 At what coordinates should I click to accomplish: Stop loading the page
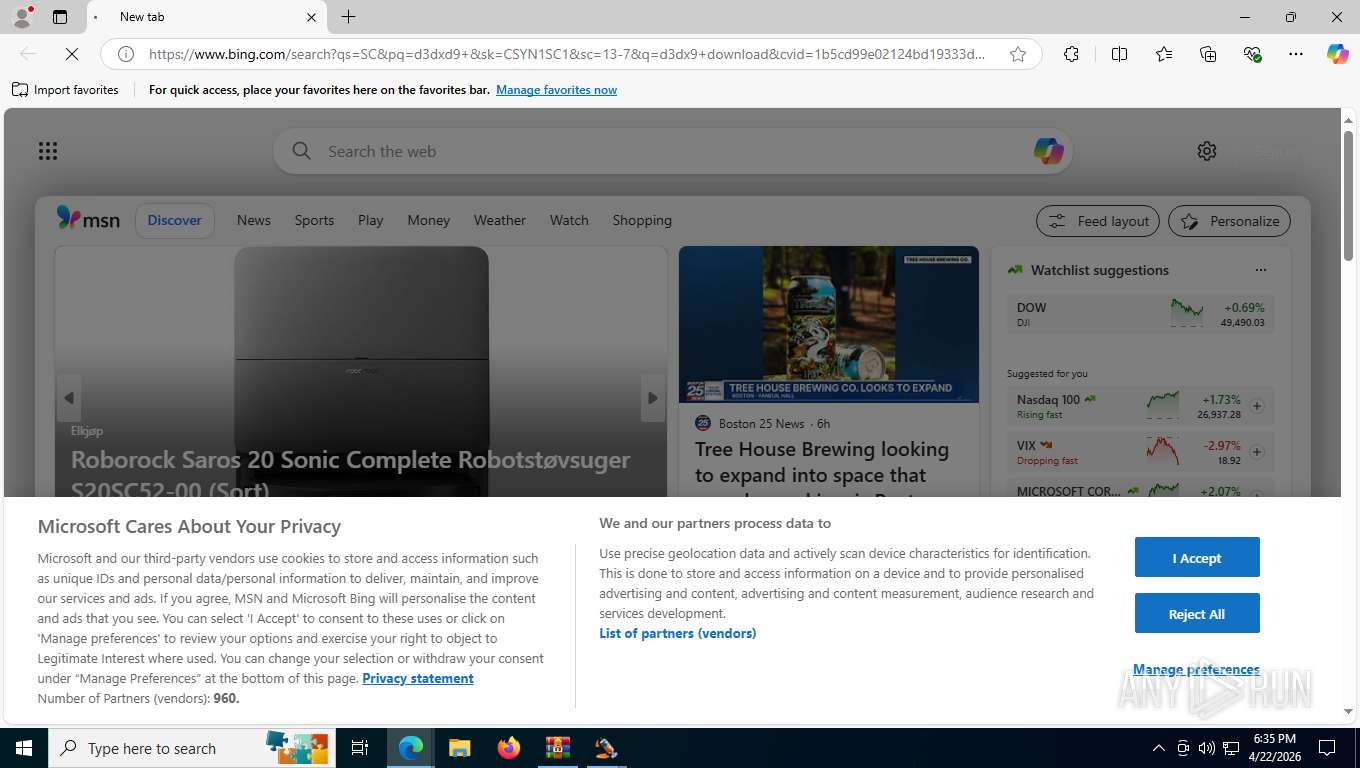point(71,54)
